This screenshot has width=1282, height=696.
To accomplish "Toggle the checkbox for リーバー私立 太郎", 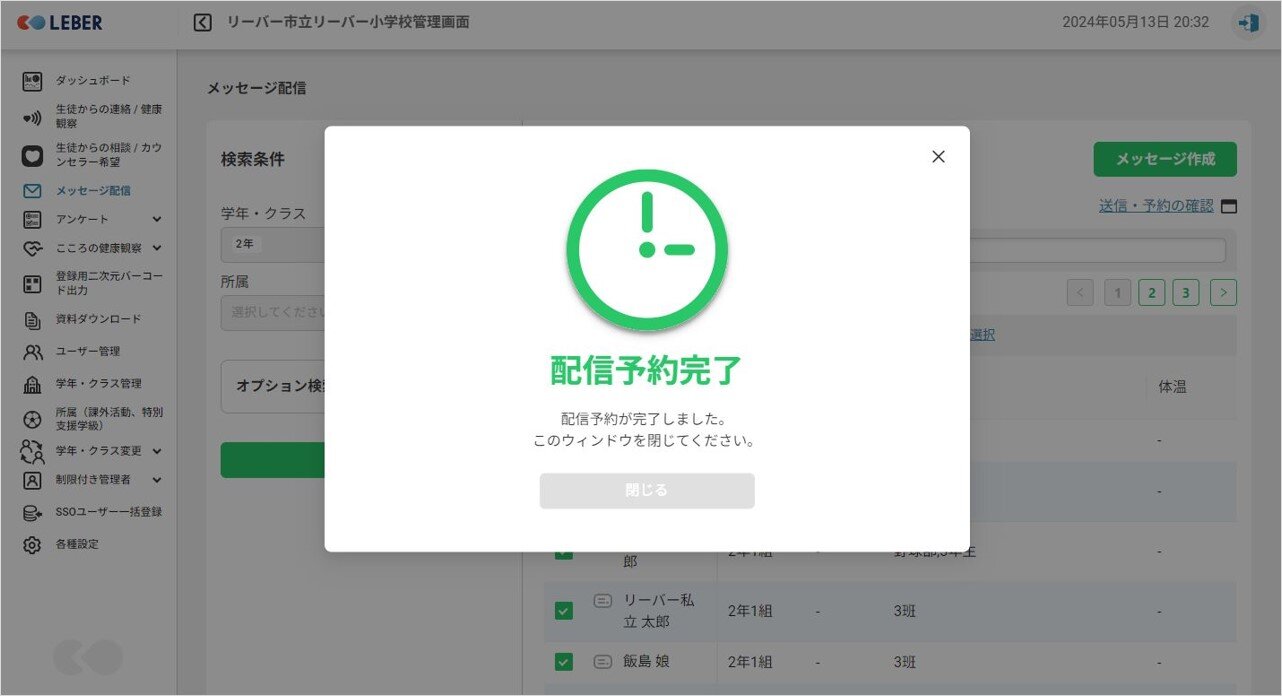I will coord(564,610).
